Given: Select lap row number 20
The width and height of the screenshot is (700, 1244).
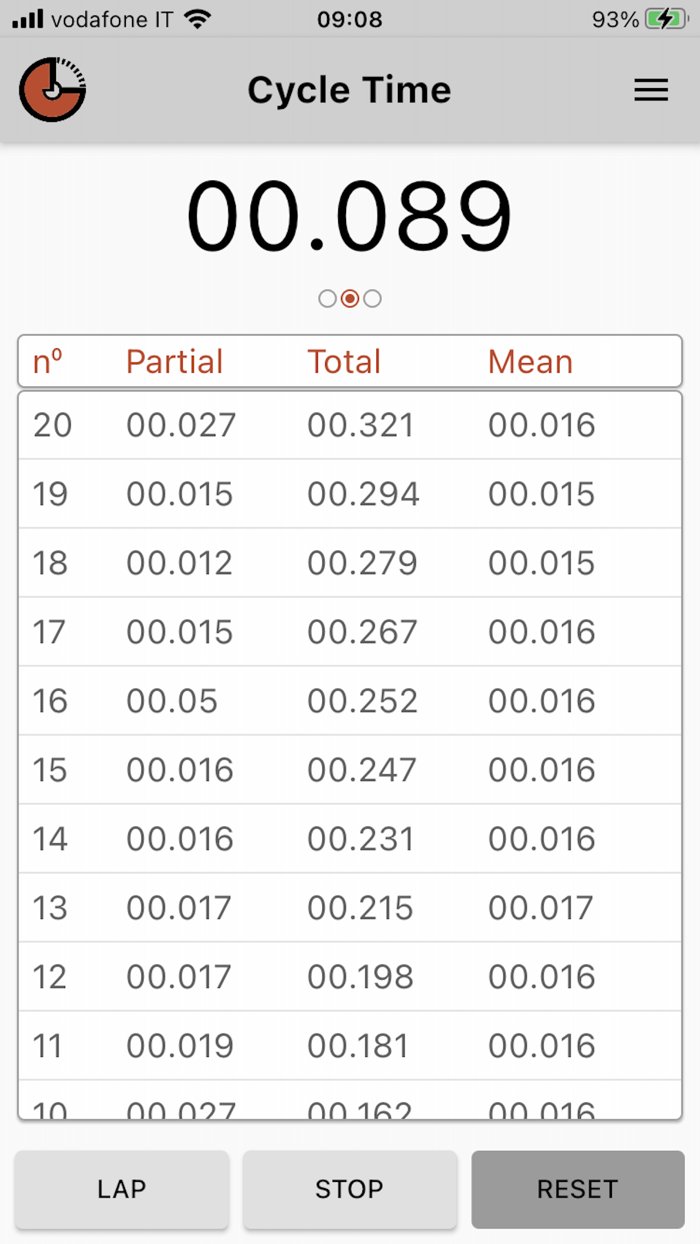Looking at the screenshot, I should coord(350,424).
